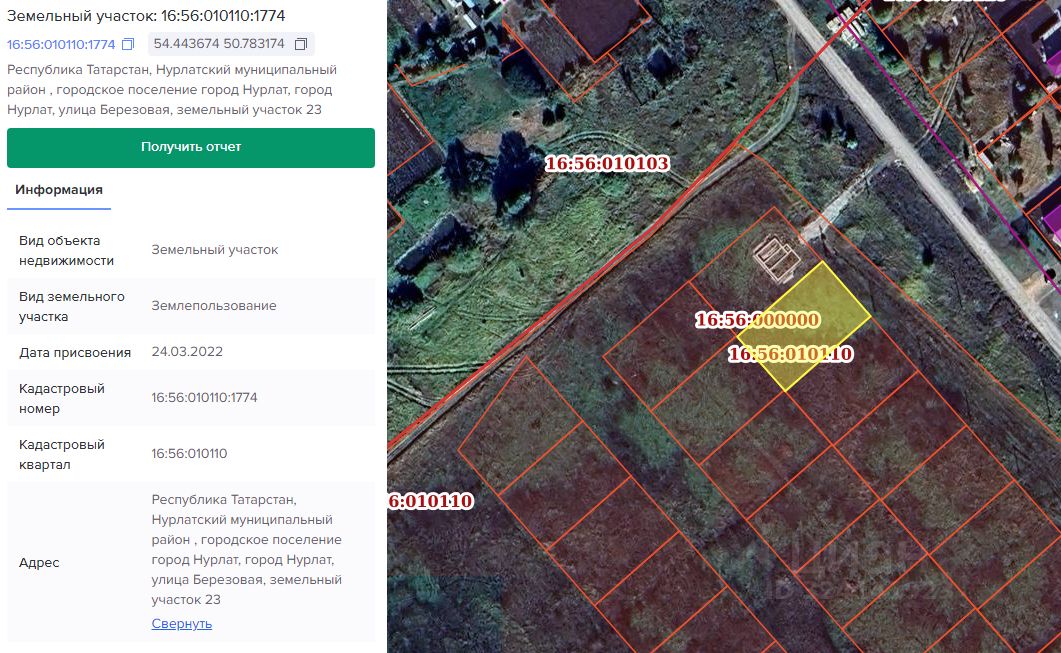This screenshot has height=653, width=1061.
Task: Select the Землепользование value
Action: [x=214, y=306]
